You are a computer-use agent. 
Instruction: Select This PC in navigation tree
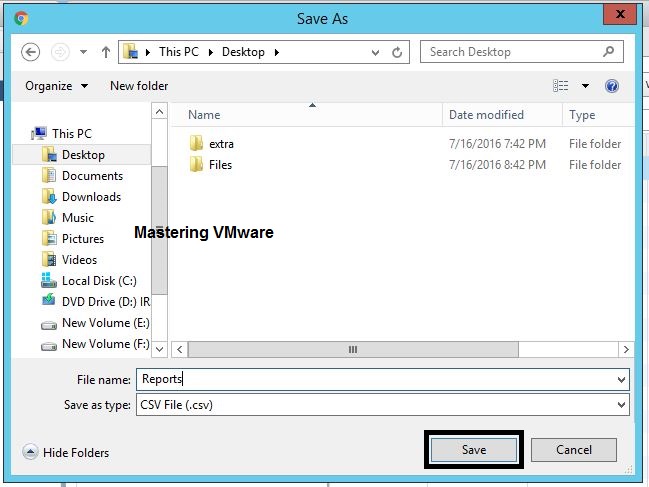tap(72, 134)
